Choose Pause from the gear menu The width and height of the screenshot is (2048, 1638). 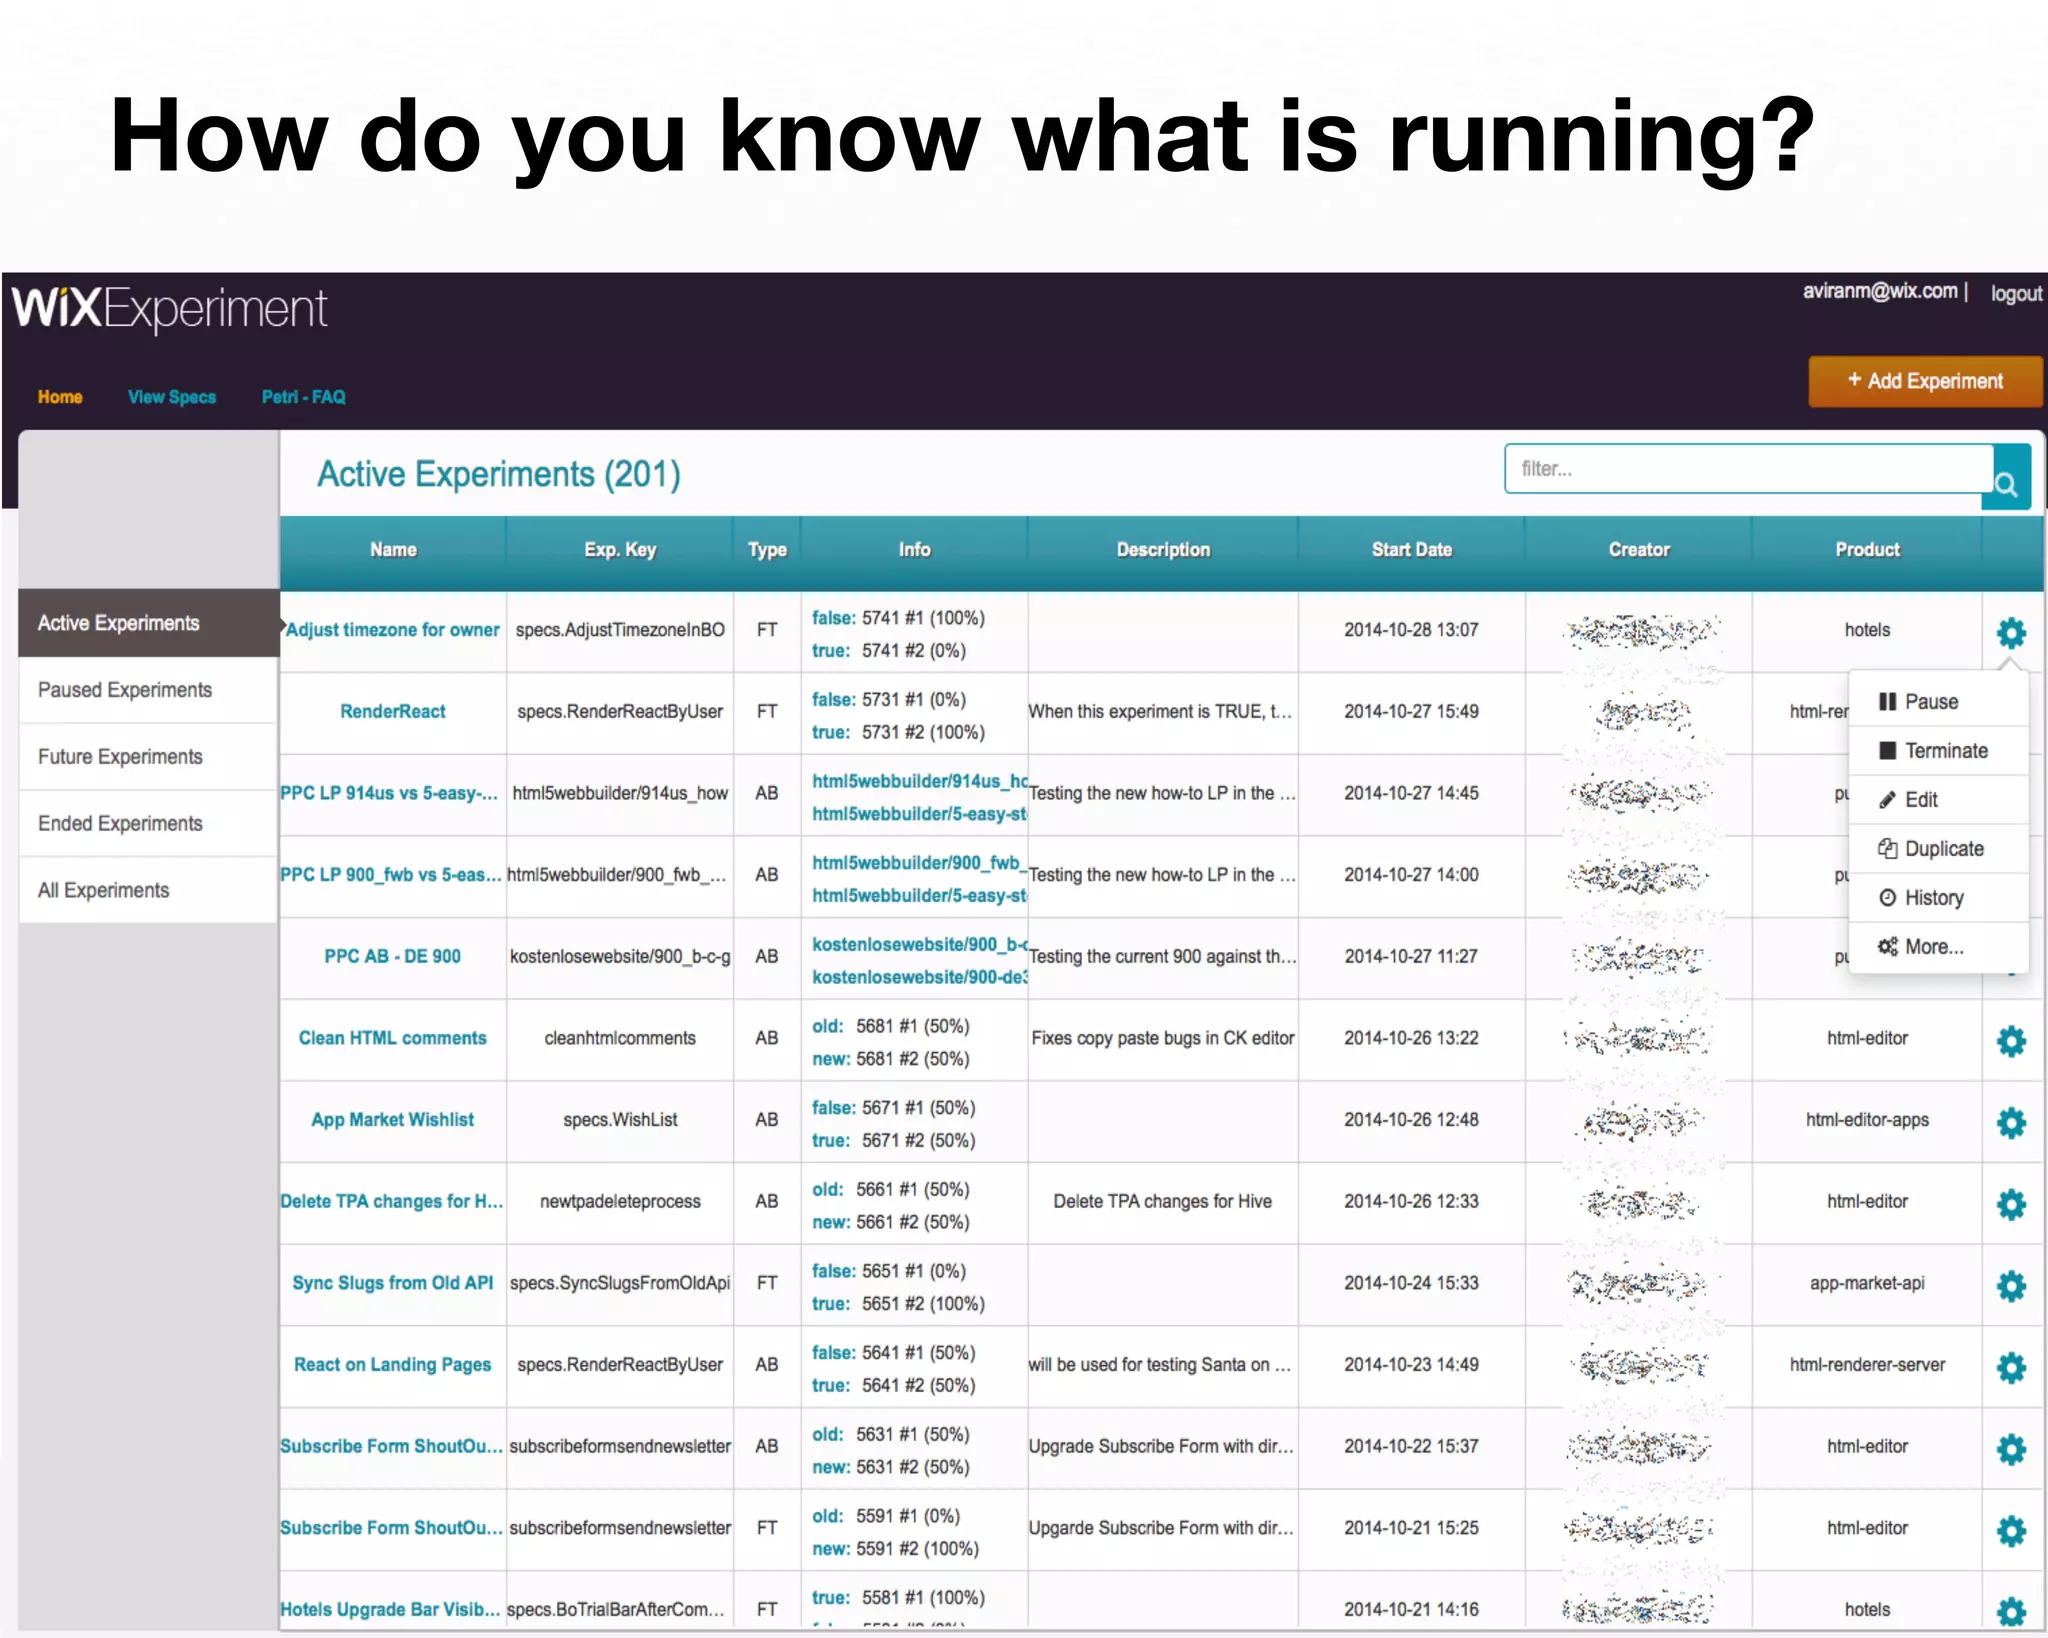1938,701
